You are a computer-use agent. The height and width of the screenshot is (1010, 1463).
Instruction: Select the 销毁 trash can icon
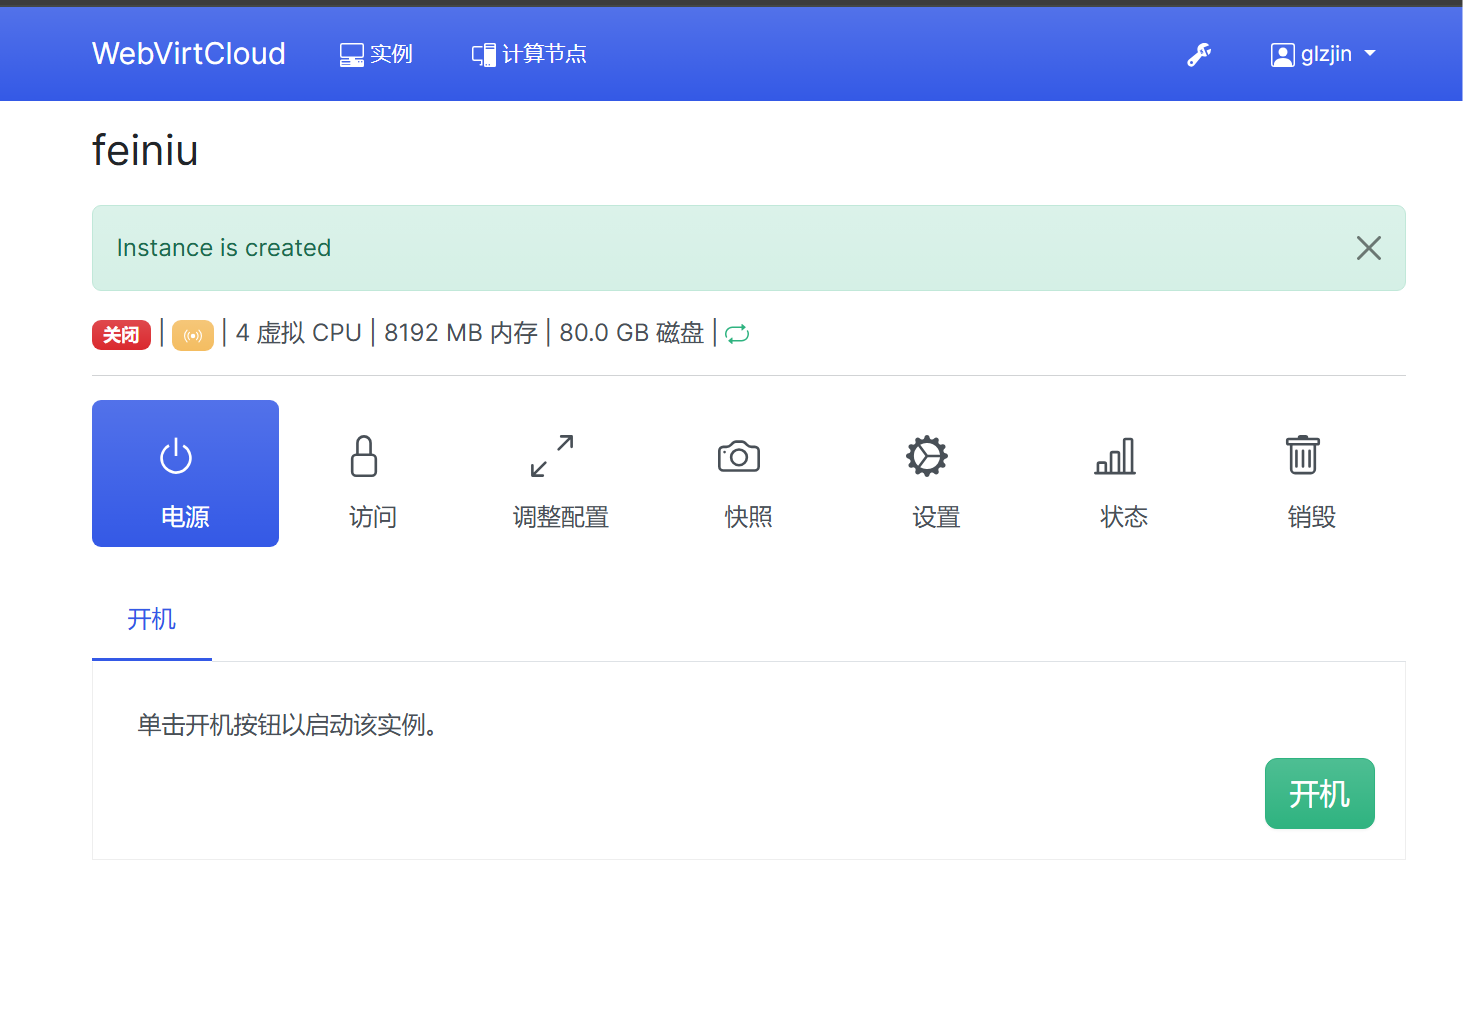pos(1302,456)
